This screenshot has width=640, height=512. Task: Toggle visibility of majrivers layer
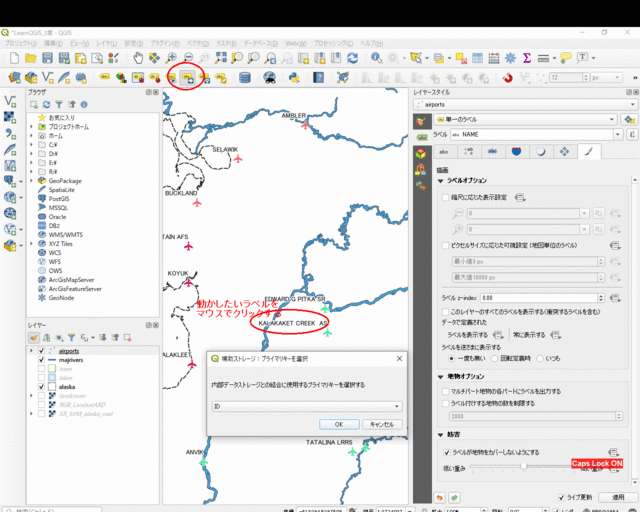click(x=41, y=360)
